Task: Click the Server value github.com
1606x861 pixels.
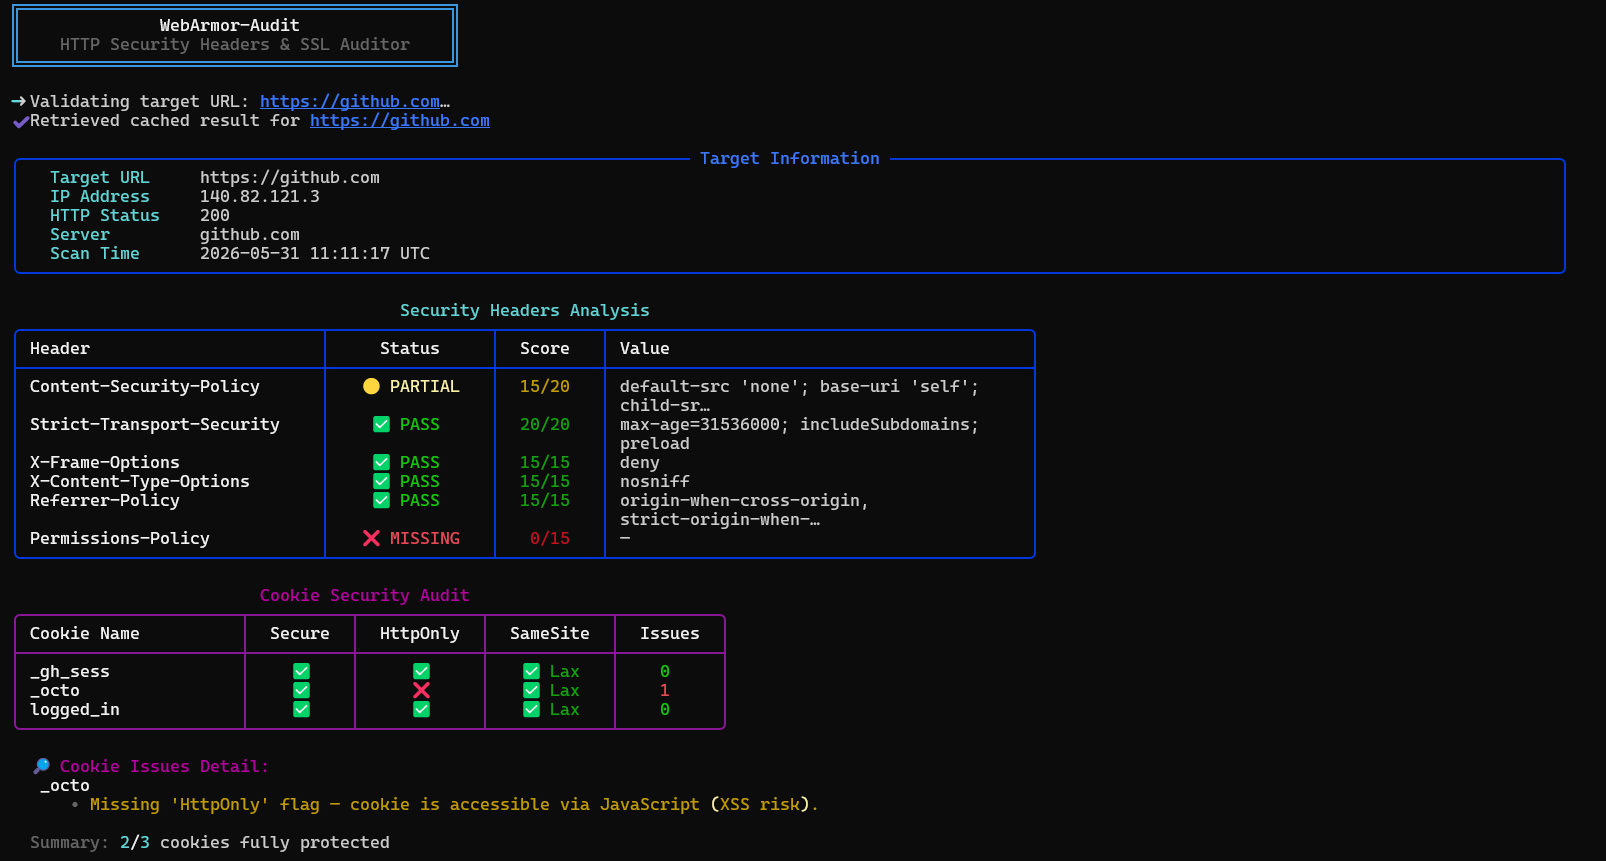Action: click(x=250, y=234)
